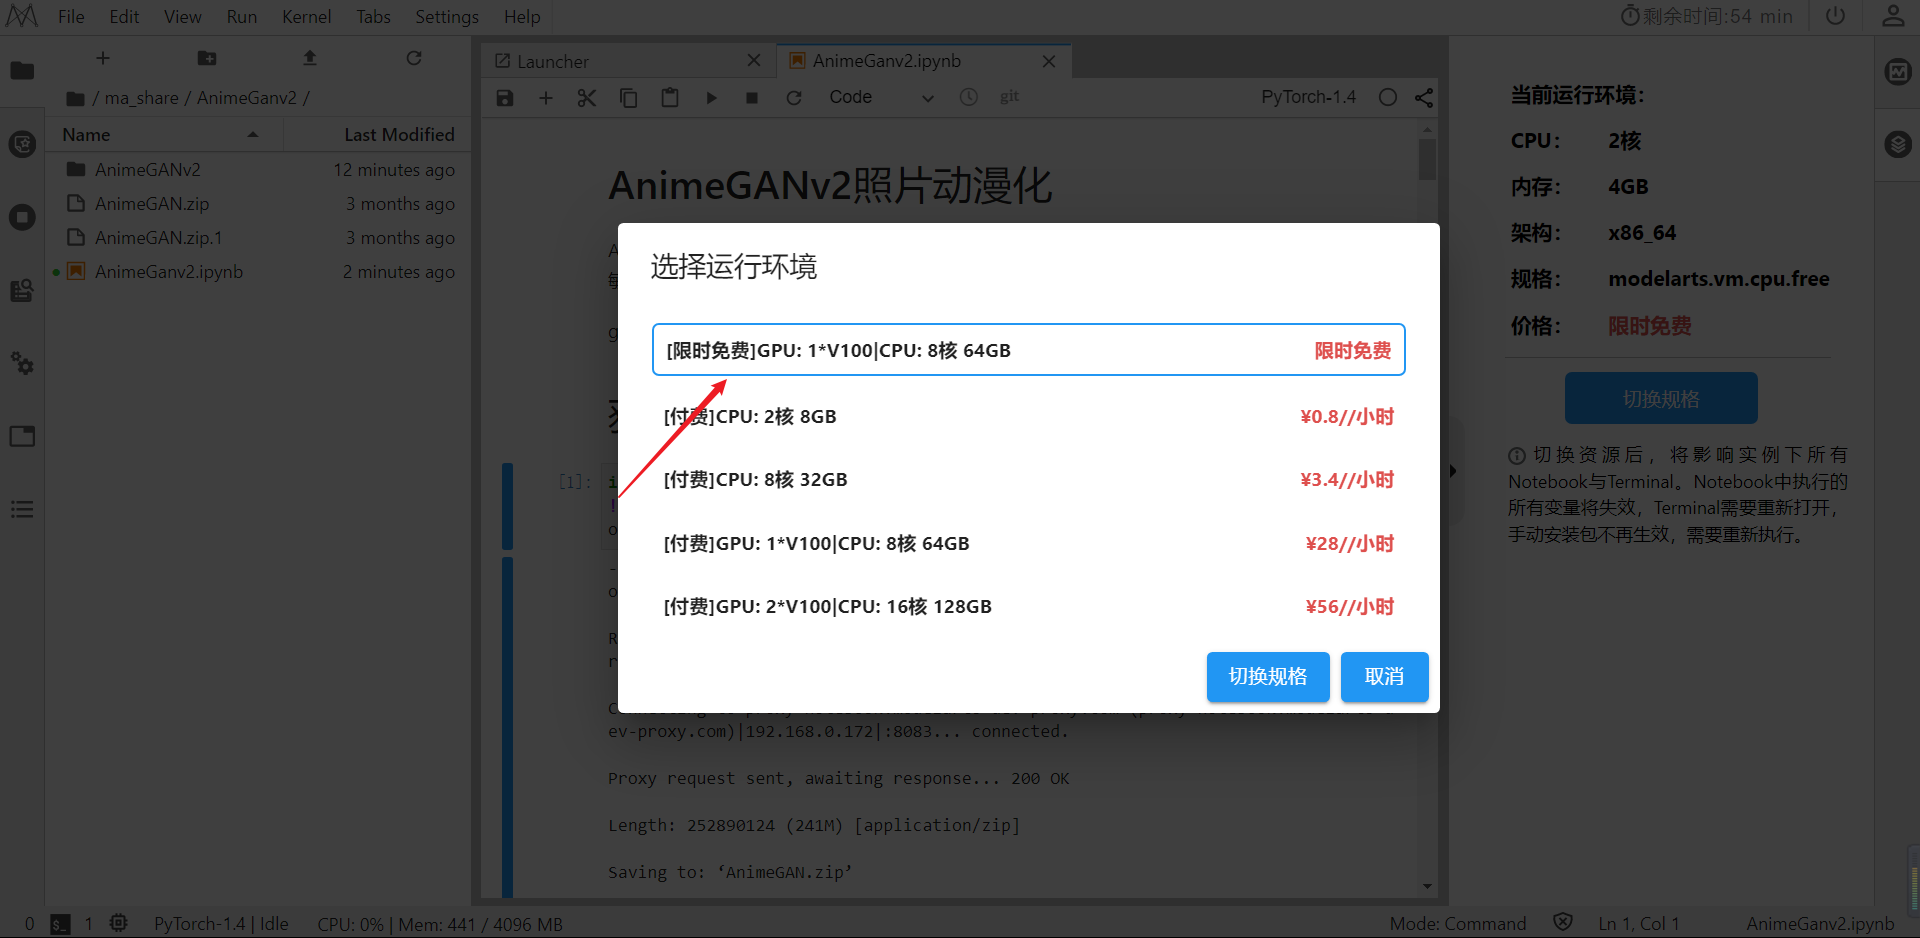The width and height of the screenshot is (1920, 938).
Task: Create a new folder in file browser
Action: click(206, 58)
